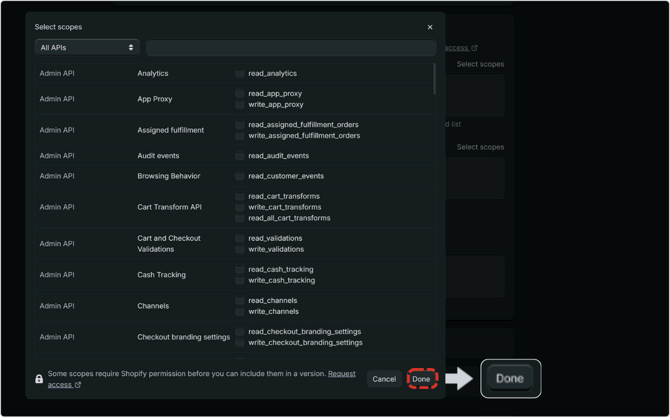Confirm scopes with the highlighted Done button
Screen dimensions: 670x420
click(421, 379)
